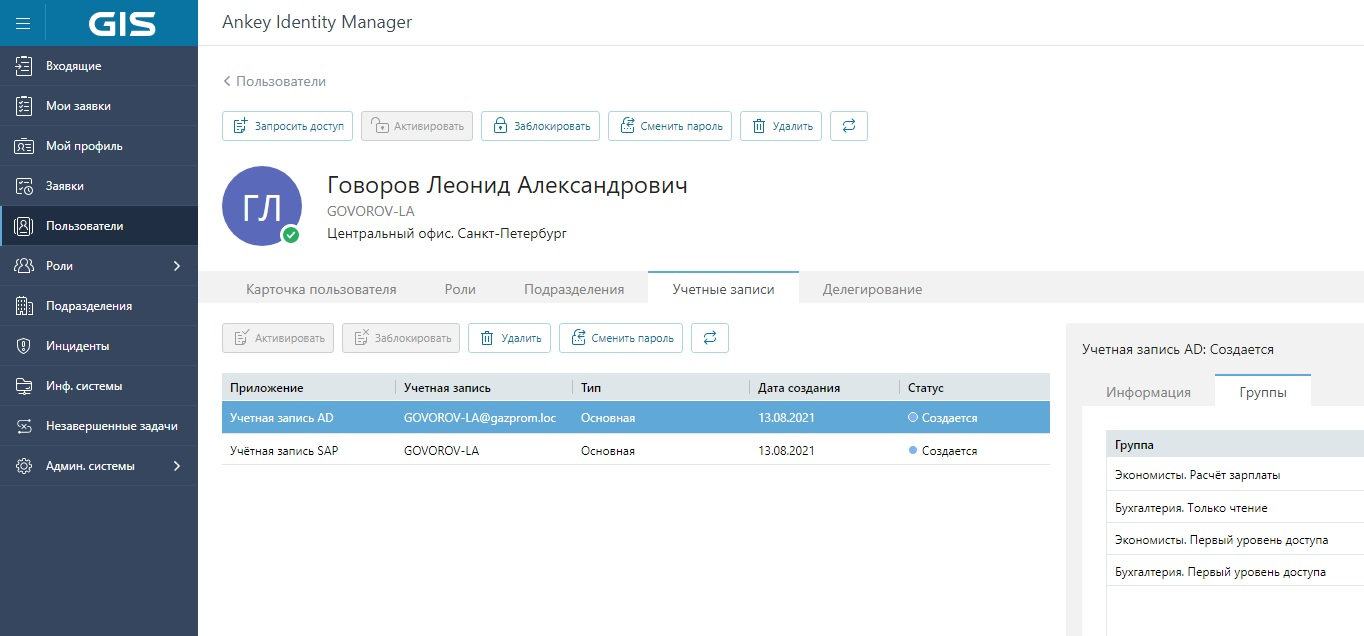
Task: Select Экономисты. Расчёт зарплаты group
Action: coord(1235,475)
